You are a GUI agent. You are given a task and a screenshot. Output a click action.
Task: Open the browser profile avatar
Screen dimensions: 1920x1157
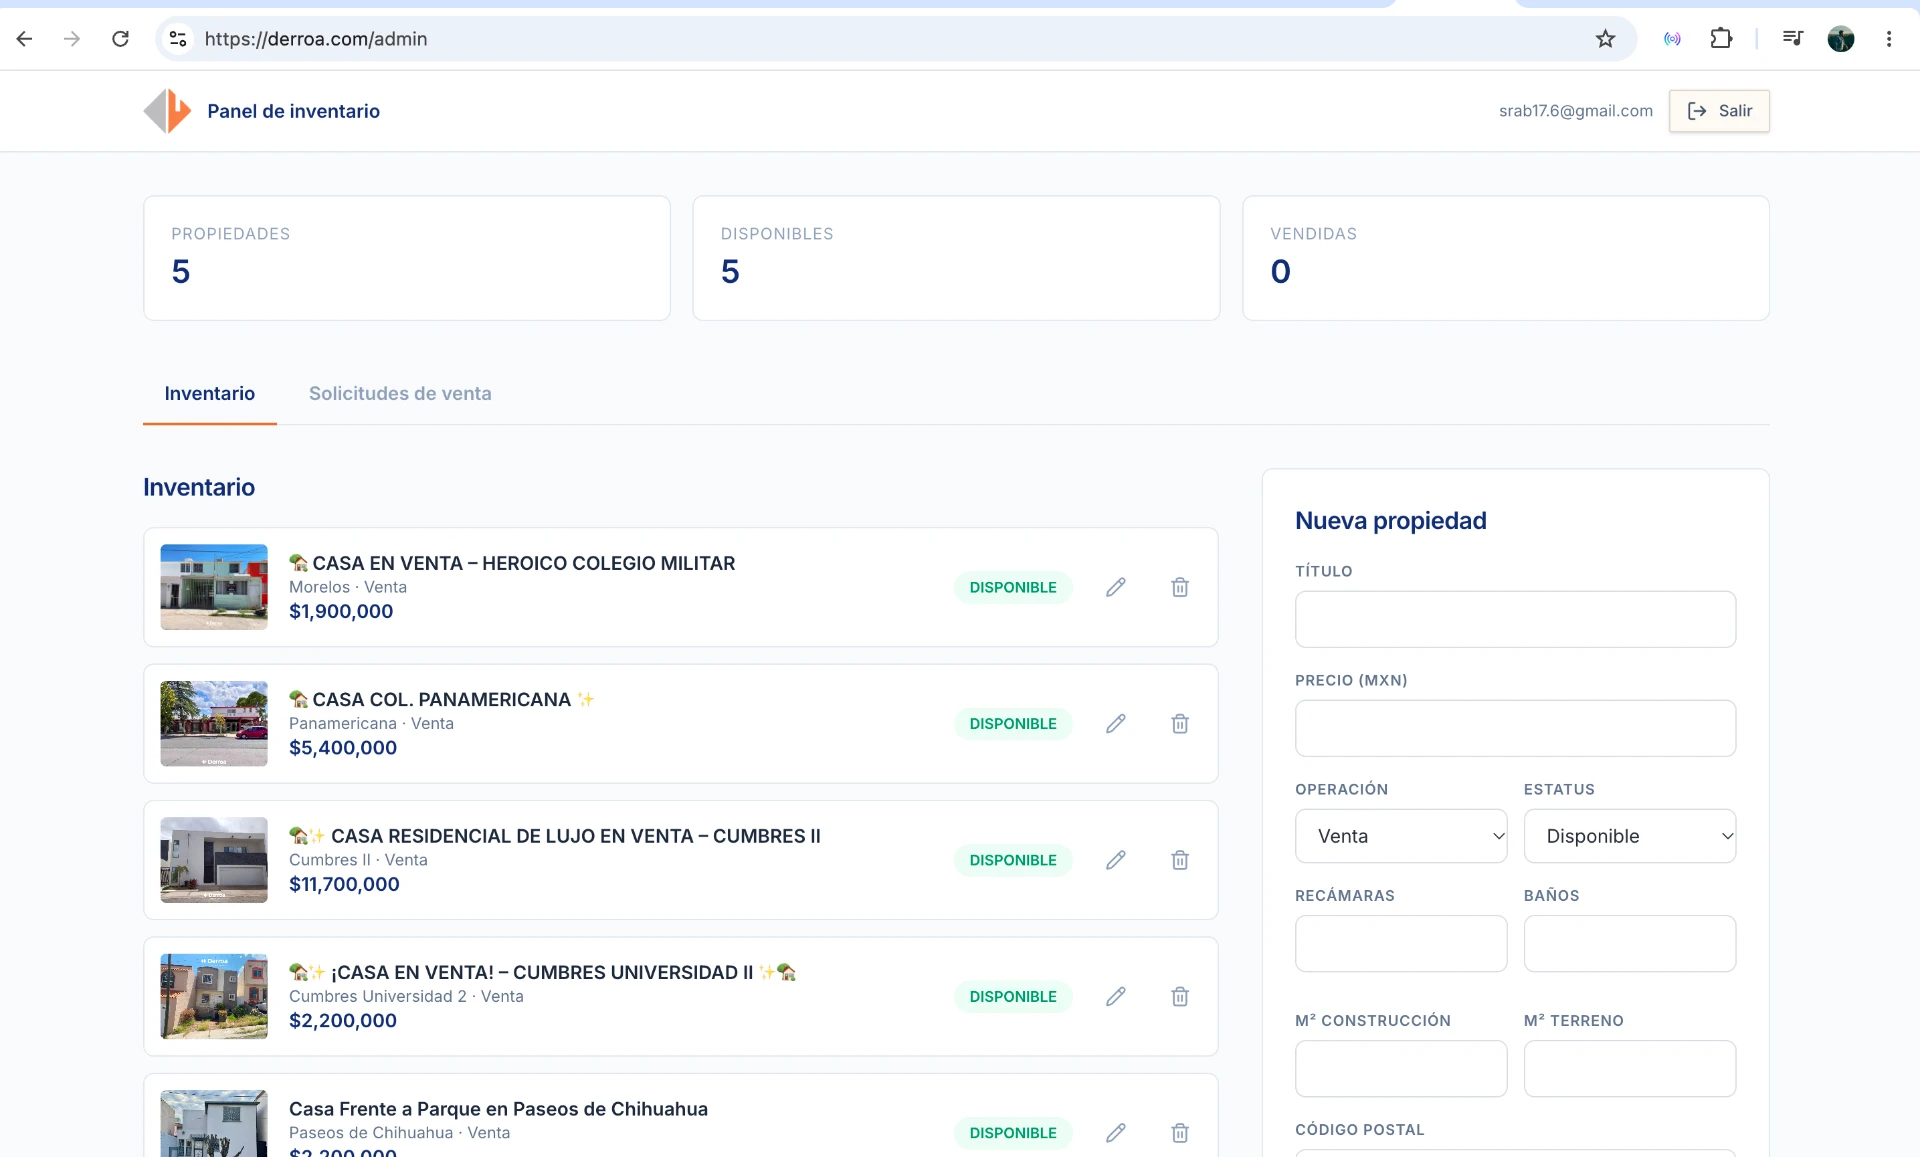click(1841, 39)
